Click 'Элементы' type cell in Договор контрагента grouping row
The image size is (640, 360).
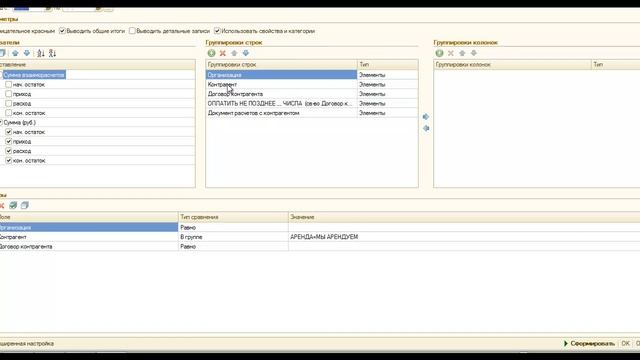coord(387,94)
